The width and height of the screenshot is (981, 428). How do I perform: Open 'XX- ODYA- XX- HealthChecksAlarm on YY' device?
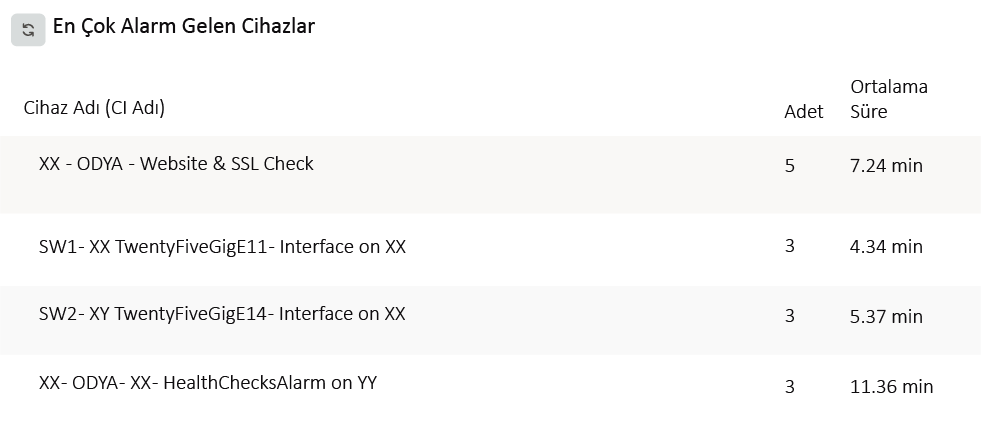click(x=207, y=383)
